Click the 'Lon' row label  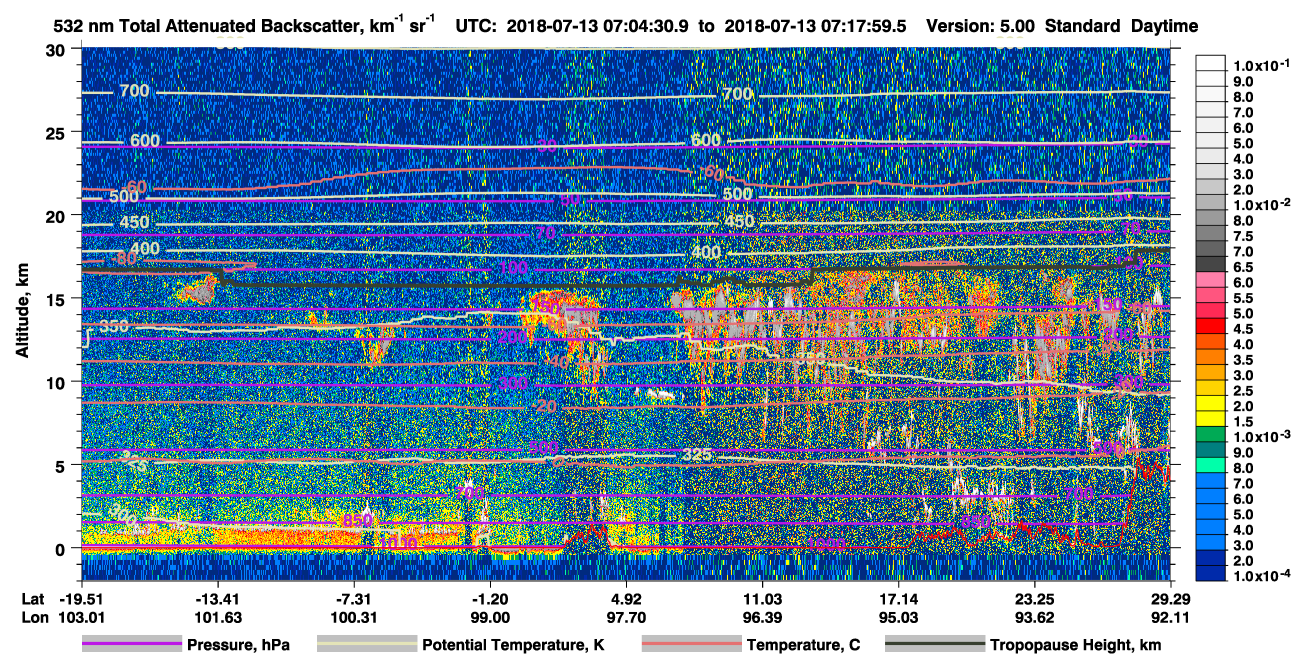pyautogui.click(x=35, y=618)
